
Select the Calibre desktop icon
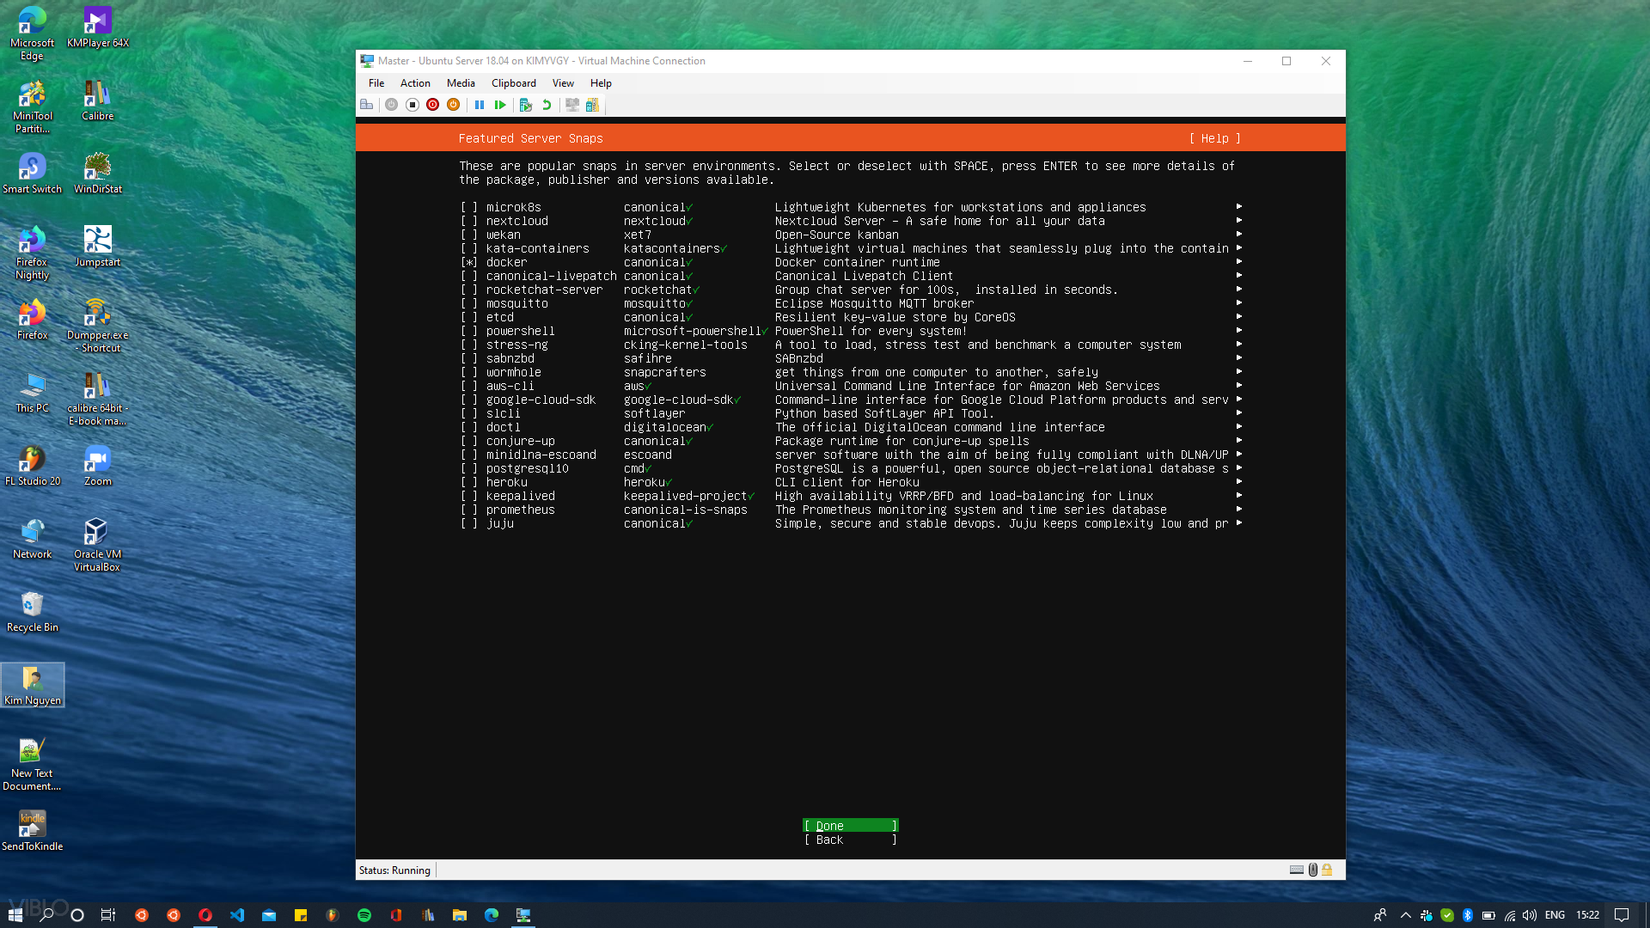pos(98,101)
